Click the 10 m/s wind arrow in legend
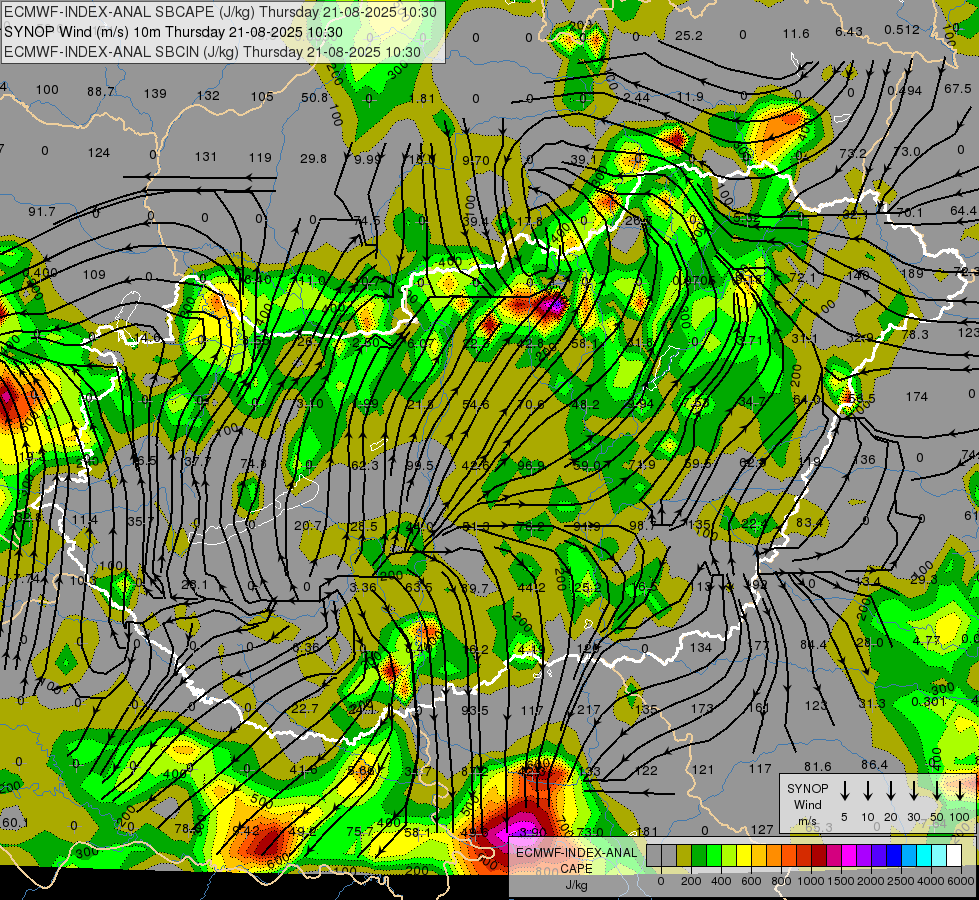The image size is (979, 900). [868, 790]
